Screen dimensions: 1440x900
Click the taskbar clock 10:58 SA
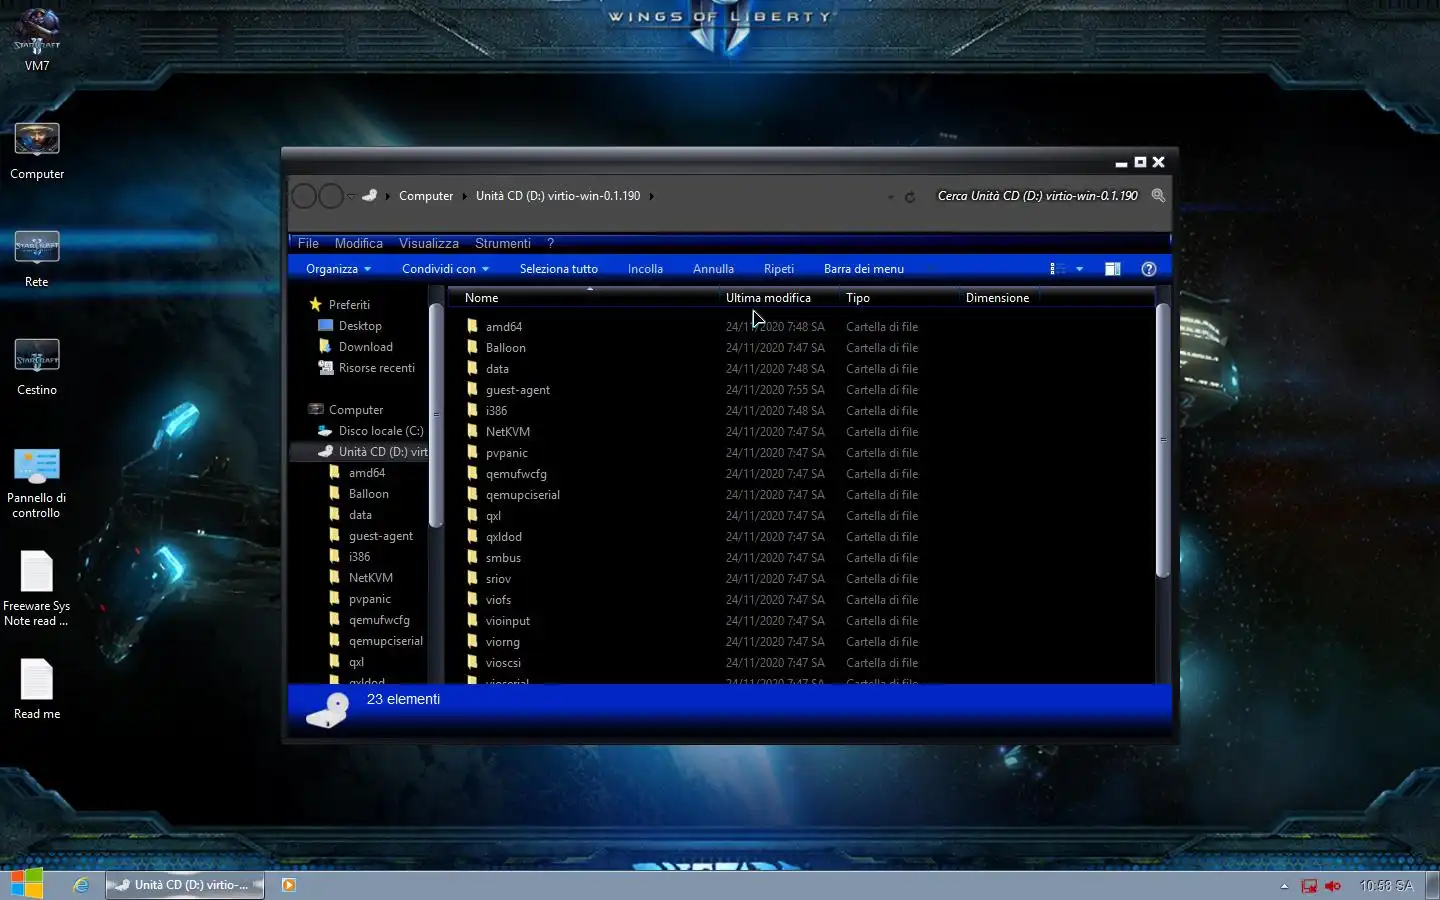[x=1386, y=886]
